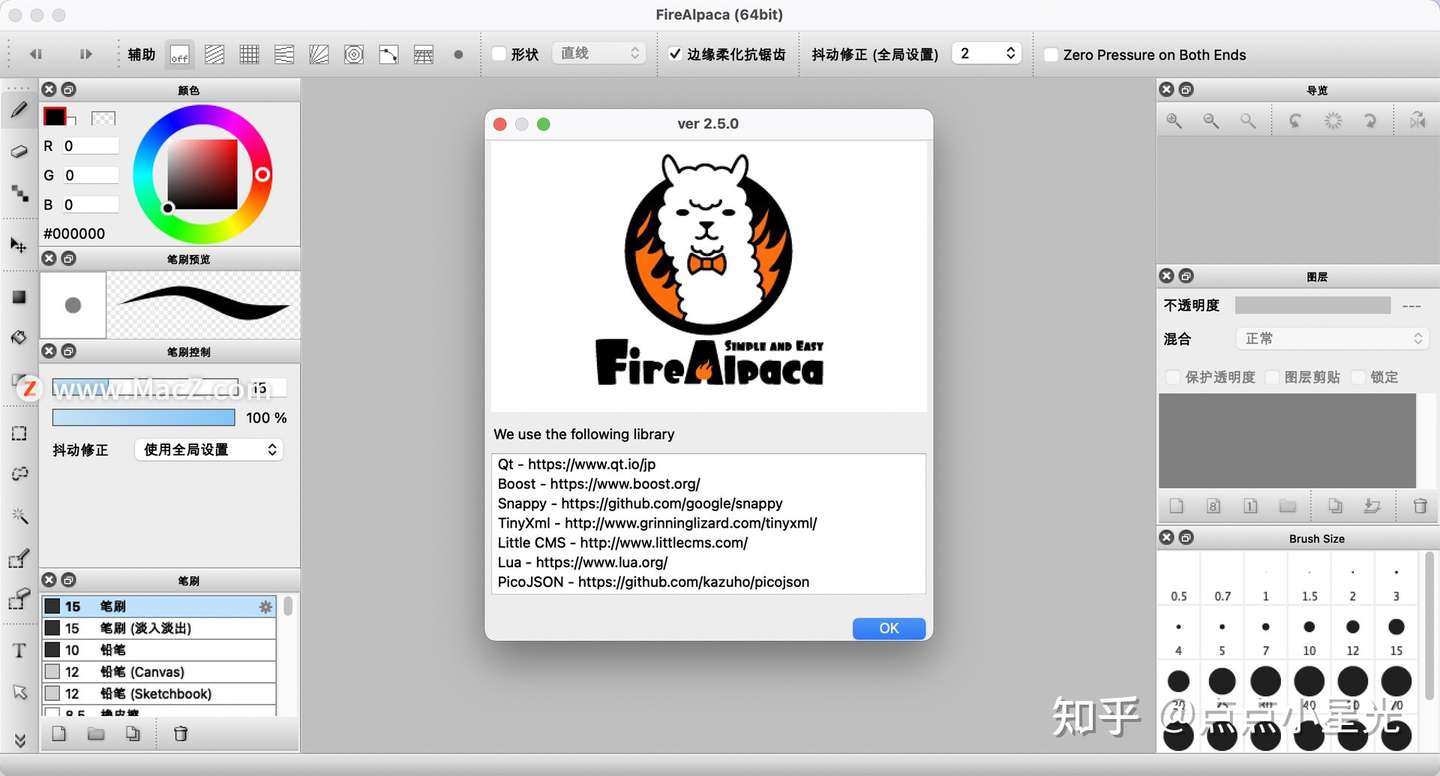
Task: Select the Magic Wand tool
Action: click(x=19, y=516)
